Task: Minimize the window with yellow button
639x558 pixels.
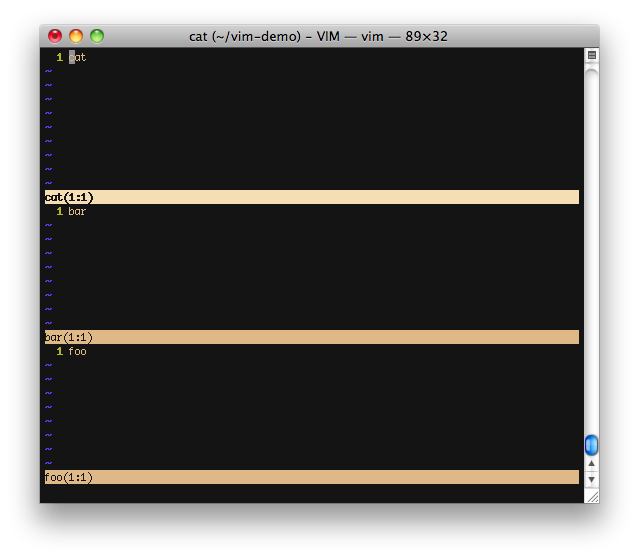Action: click(76, 36)
